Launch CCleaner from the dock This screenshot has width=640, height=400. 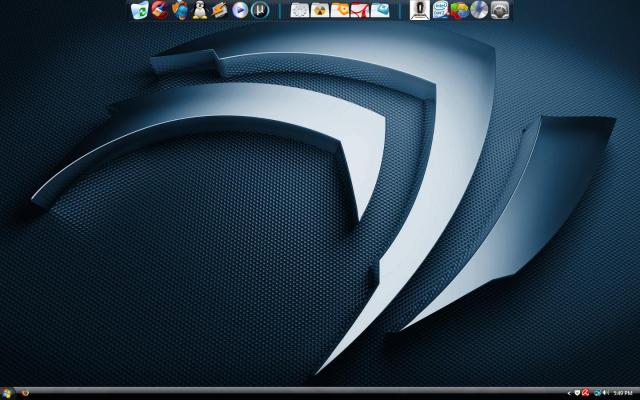tap(160, 10)
